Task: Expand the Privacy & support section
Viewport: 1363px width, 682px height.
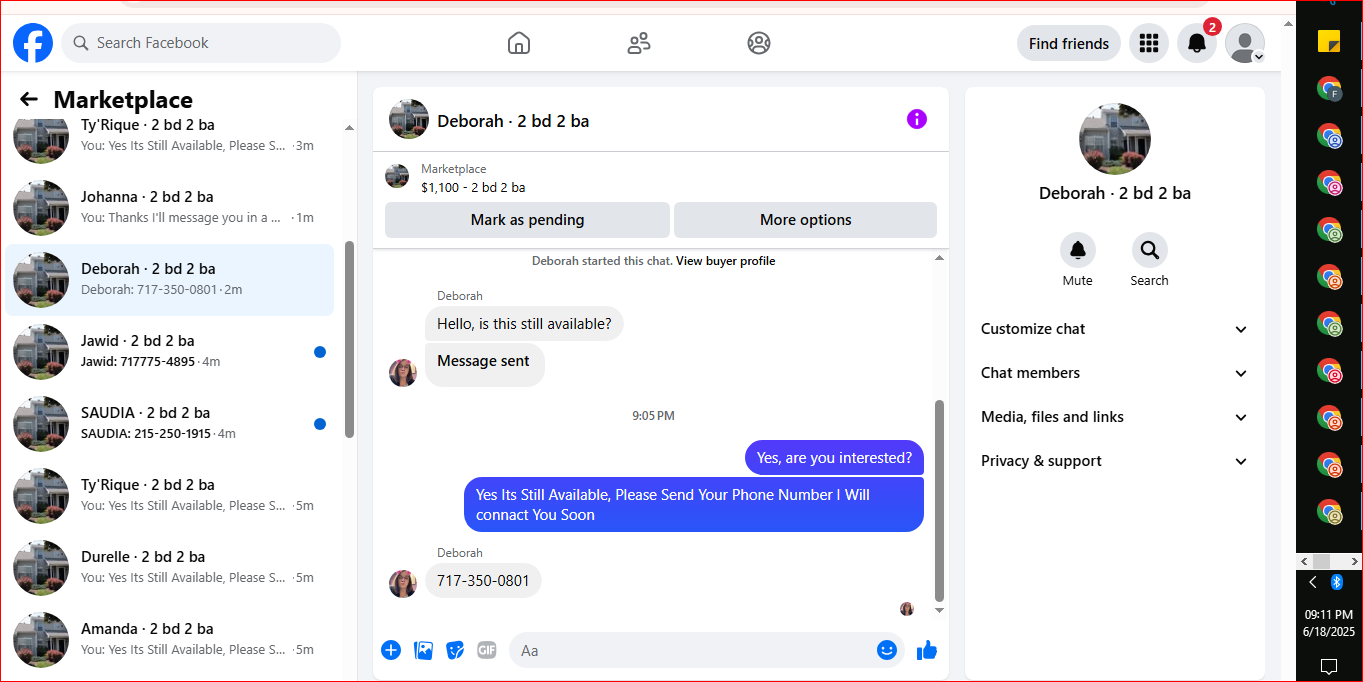Action: click(1114, 461)
